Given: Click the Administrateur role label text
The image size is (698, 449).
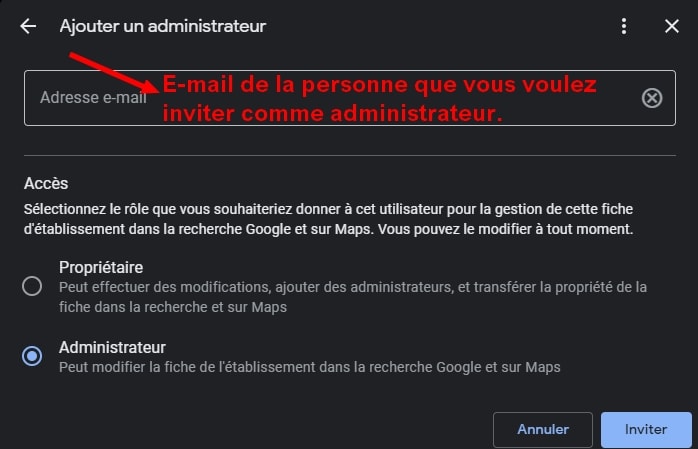Looking at the screenshot, I should pyautogui.click(x=112, y=348).
